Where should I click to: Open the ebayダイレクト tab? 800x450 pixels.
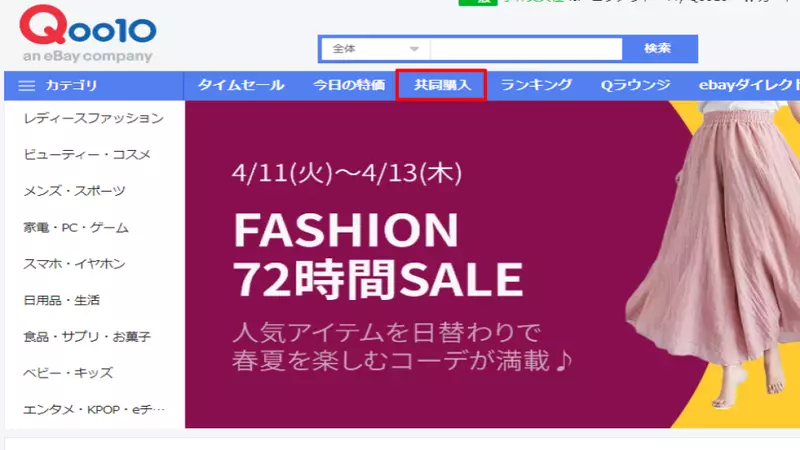(748, 85)
